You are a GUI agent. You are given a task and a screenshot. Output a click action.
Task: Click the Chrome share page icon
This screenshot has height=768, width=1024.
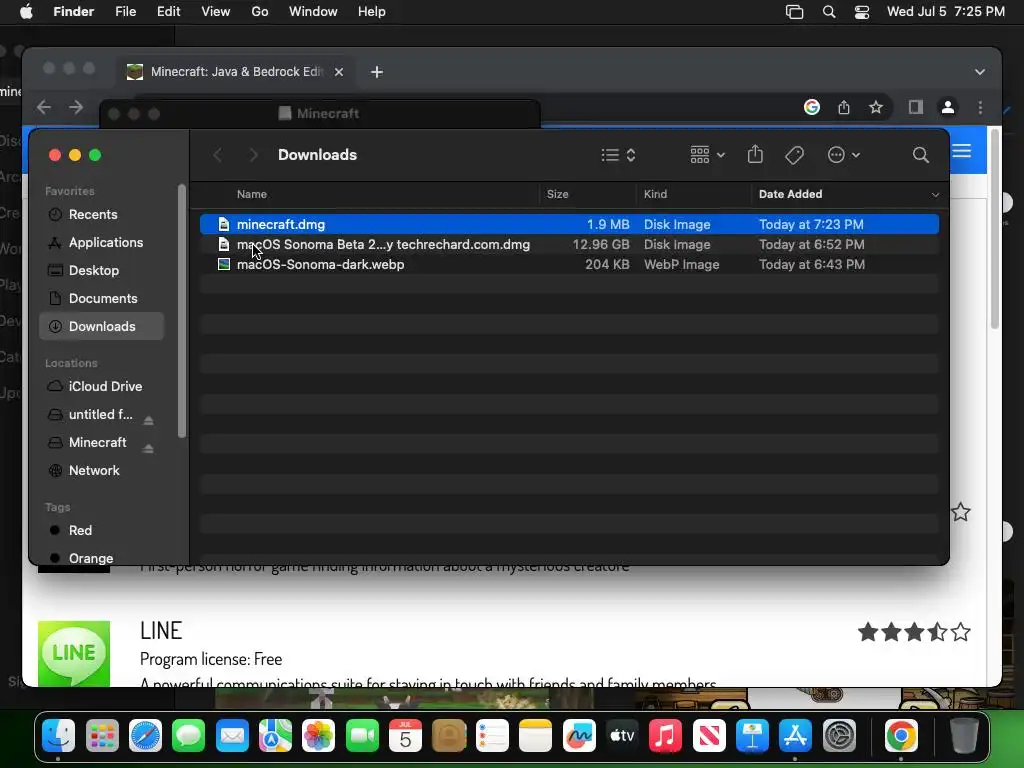(844, 107)
